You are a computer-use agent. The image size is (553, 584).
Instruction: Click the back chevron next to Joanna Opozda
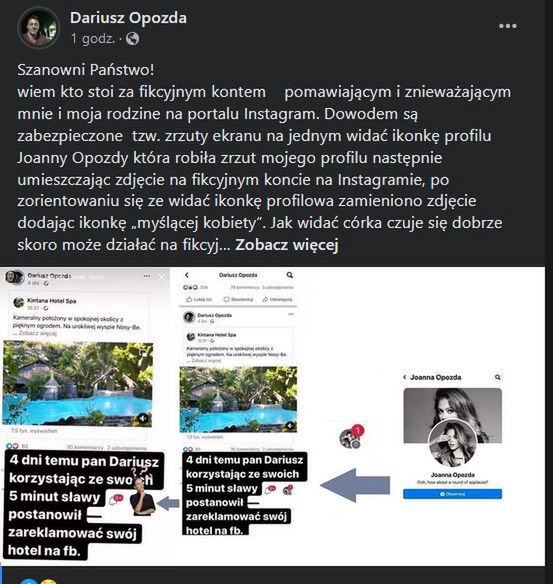(x=405, y=377)
